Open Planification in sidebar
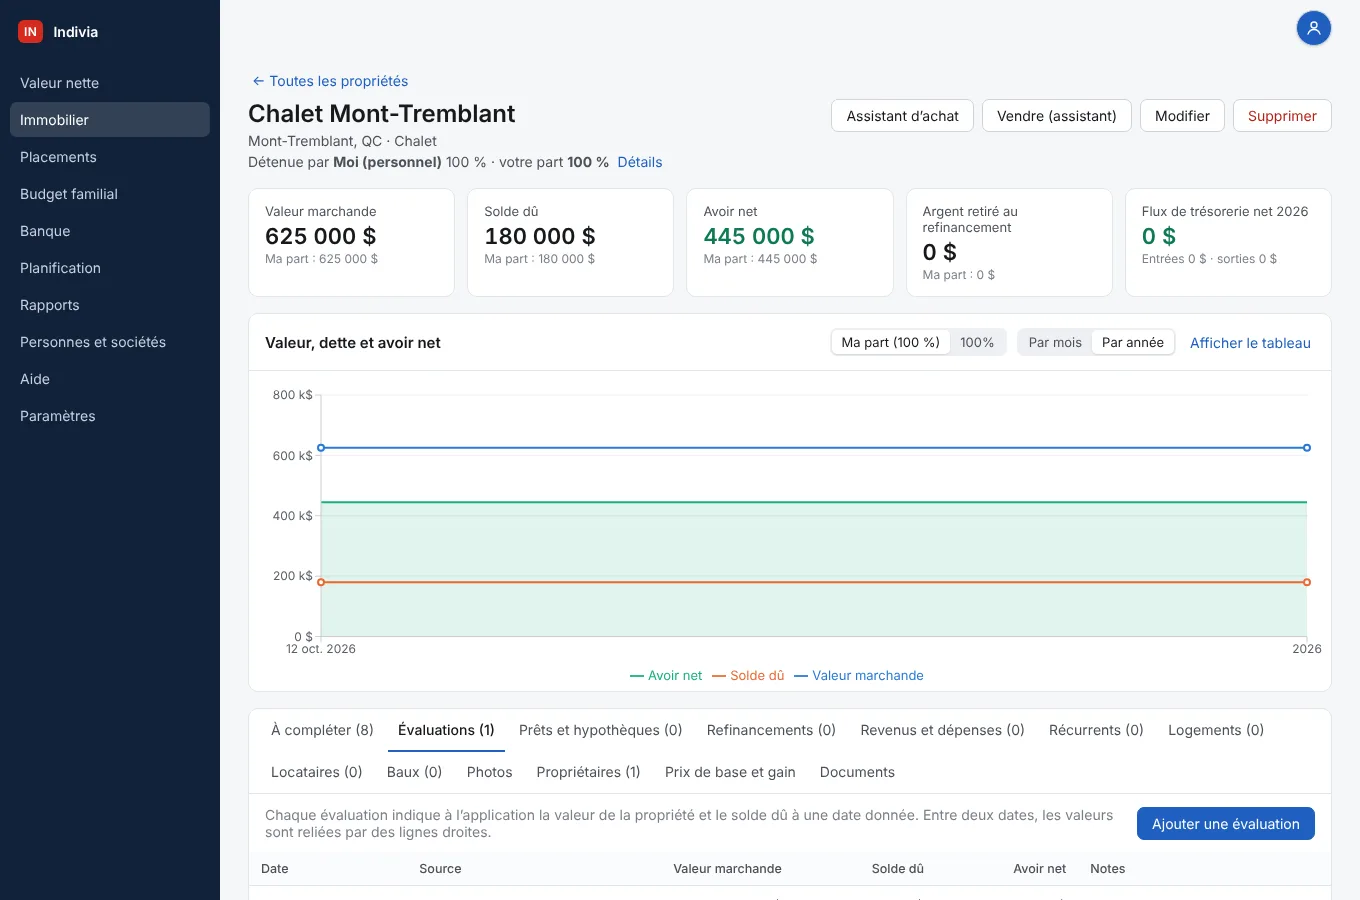 pos(110,268)
